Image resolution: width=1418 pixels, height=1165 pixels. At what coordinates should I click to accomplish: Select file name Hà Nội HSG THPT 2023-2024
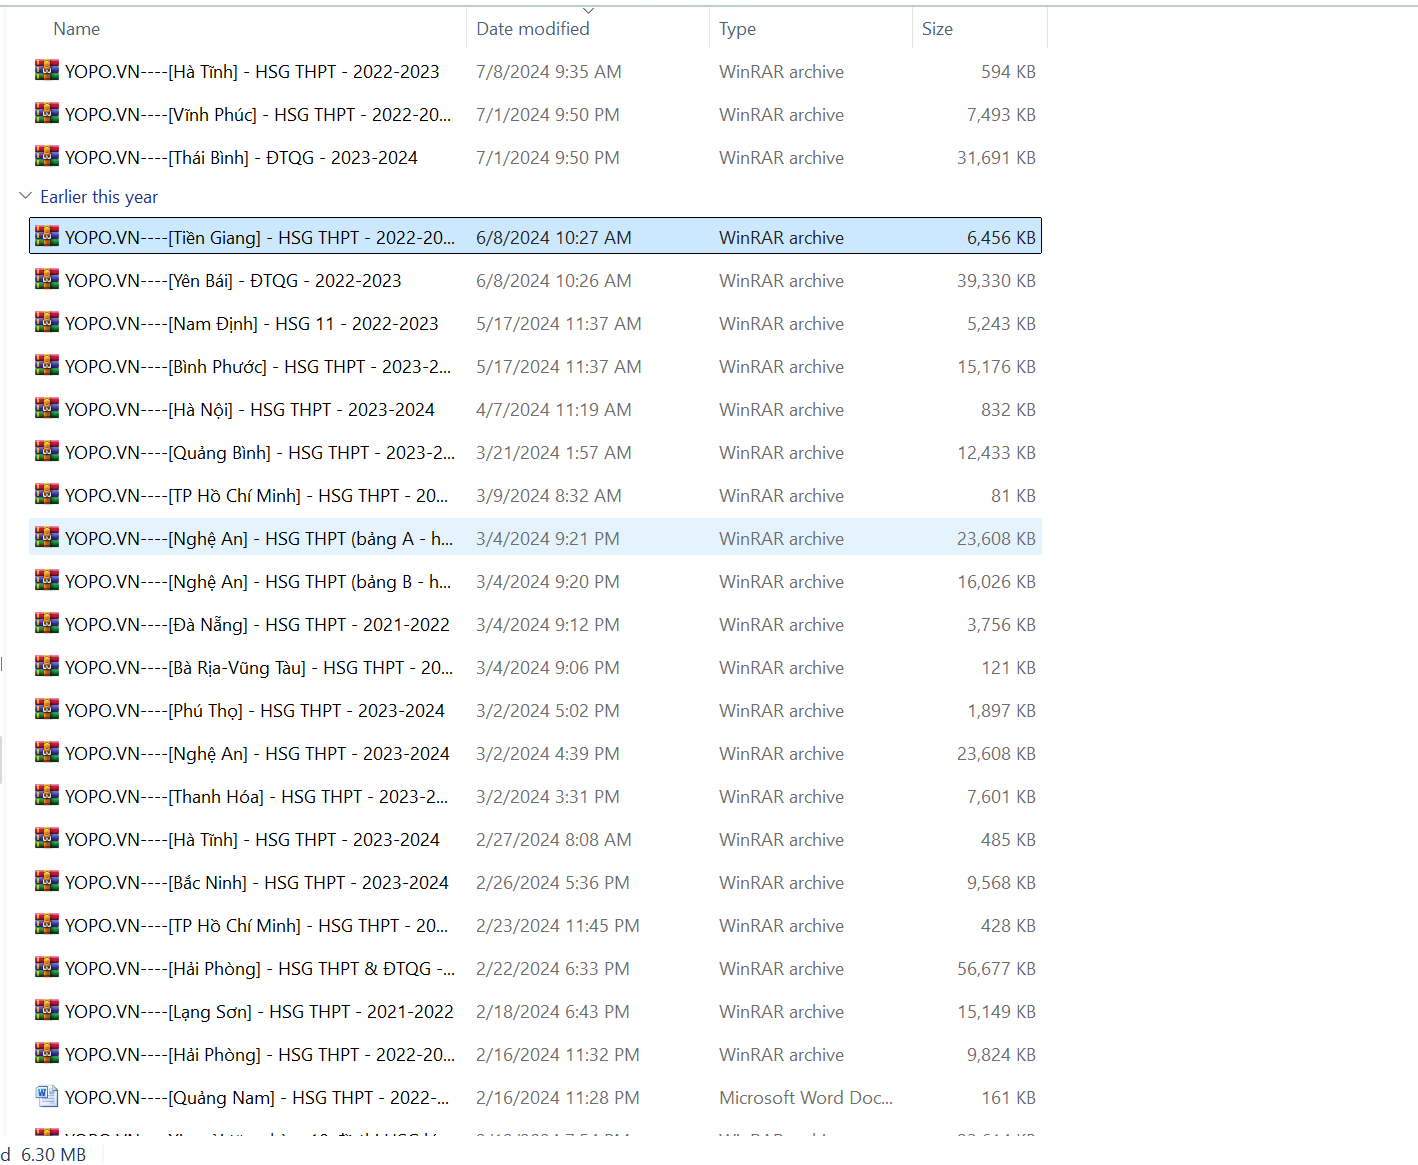[250, 410]
